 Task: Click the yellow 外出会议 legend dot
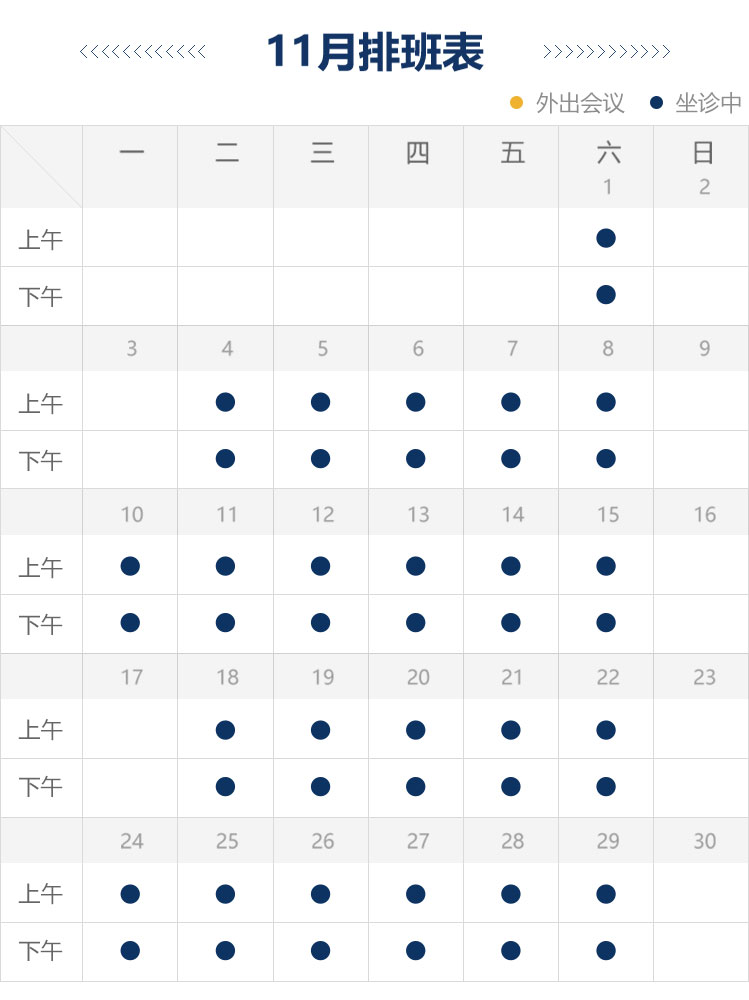pos(516,102)
